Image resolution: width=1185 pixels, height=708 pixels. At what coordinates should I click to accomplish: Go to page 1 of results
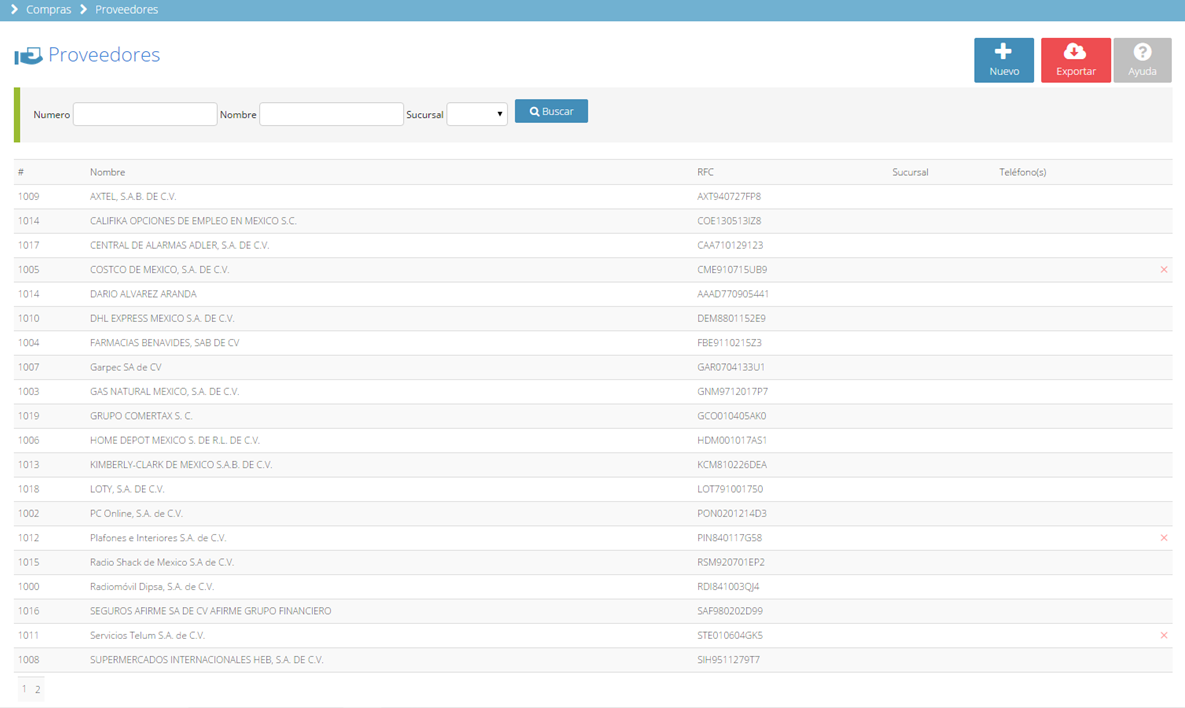[x=24, y=689]
